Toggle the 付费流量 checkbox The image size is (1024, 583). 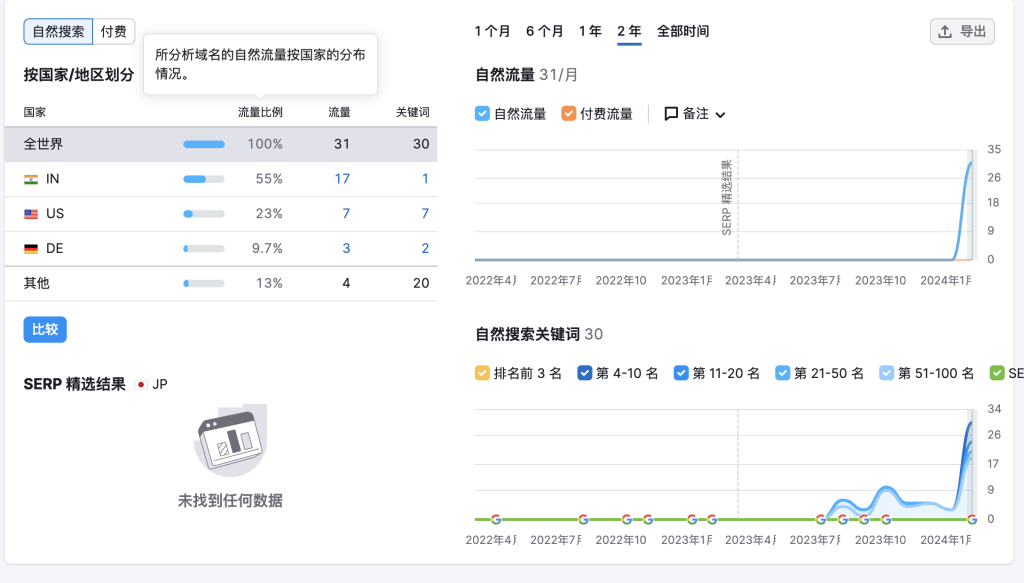(569, 114)
